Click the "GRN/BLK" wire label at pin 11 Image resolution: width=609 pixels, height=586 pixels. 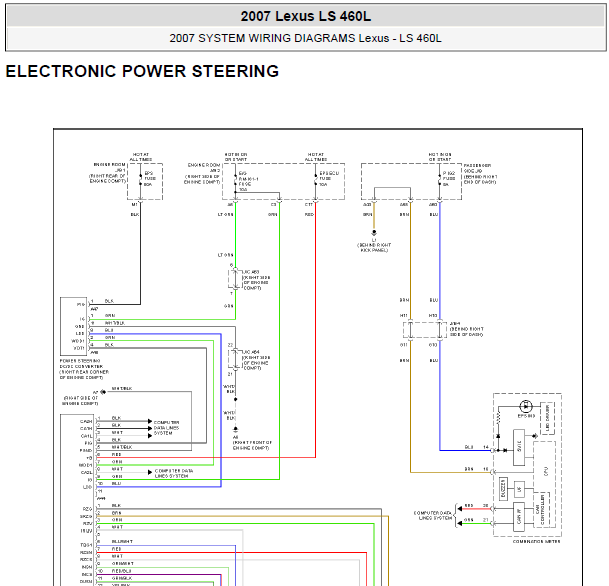pos(122,578)
